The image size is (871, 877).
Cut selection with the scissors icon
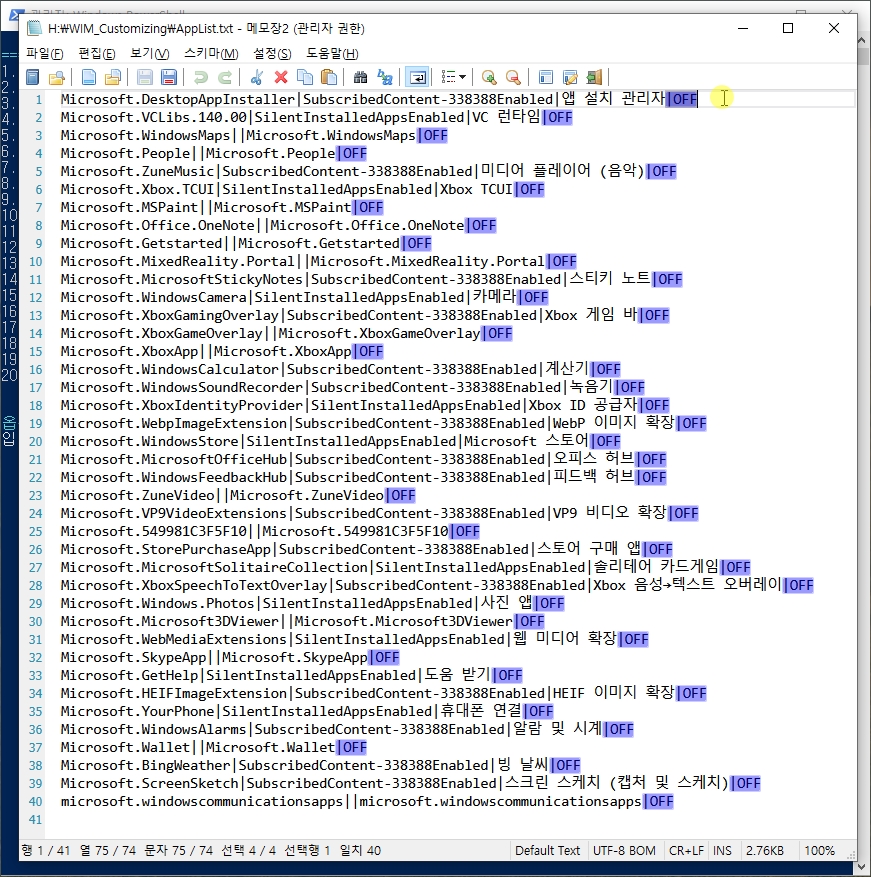pos(257,77)
